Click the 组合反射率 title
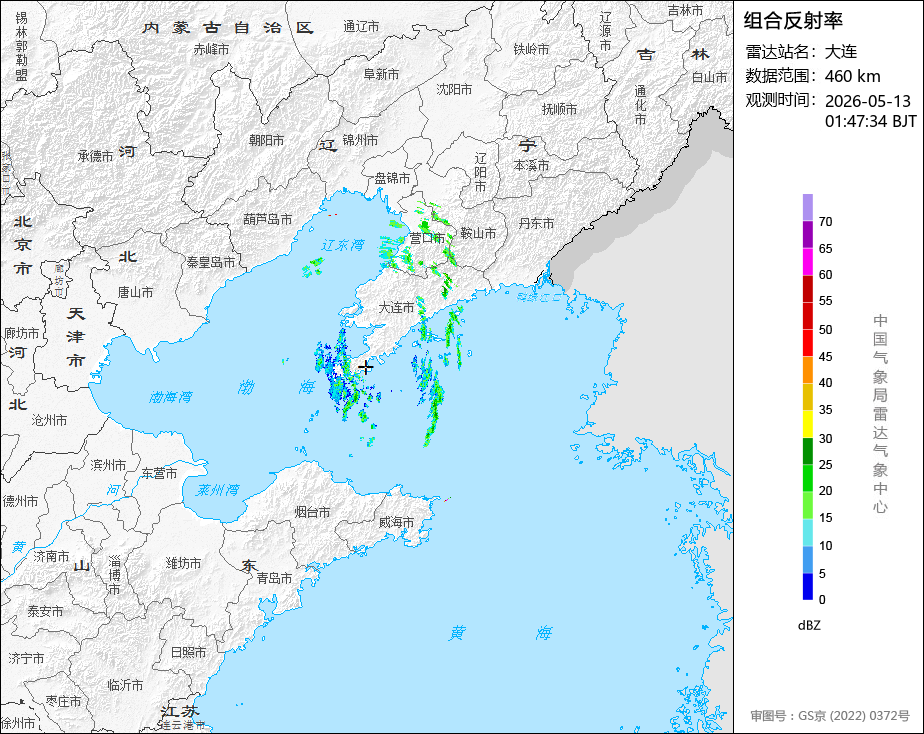This screenshot has height=734, width=924. tap(793, 21)
